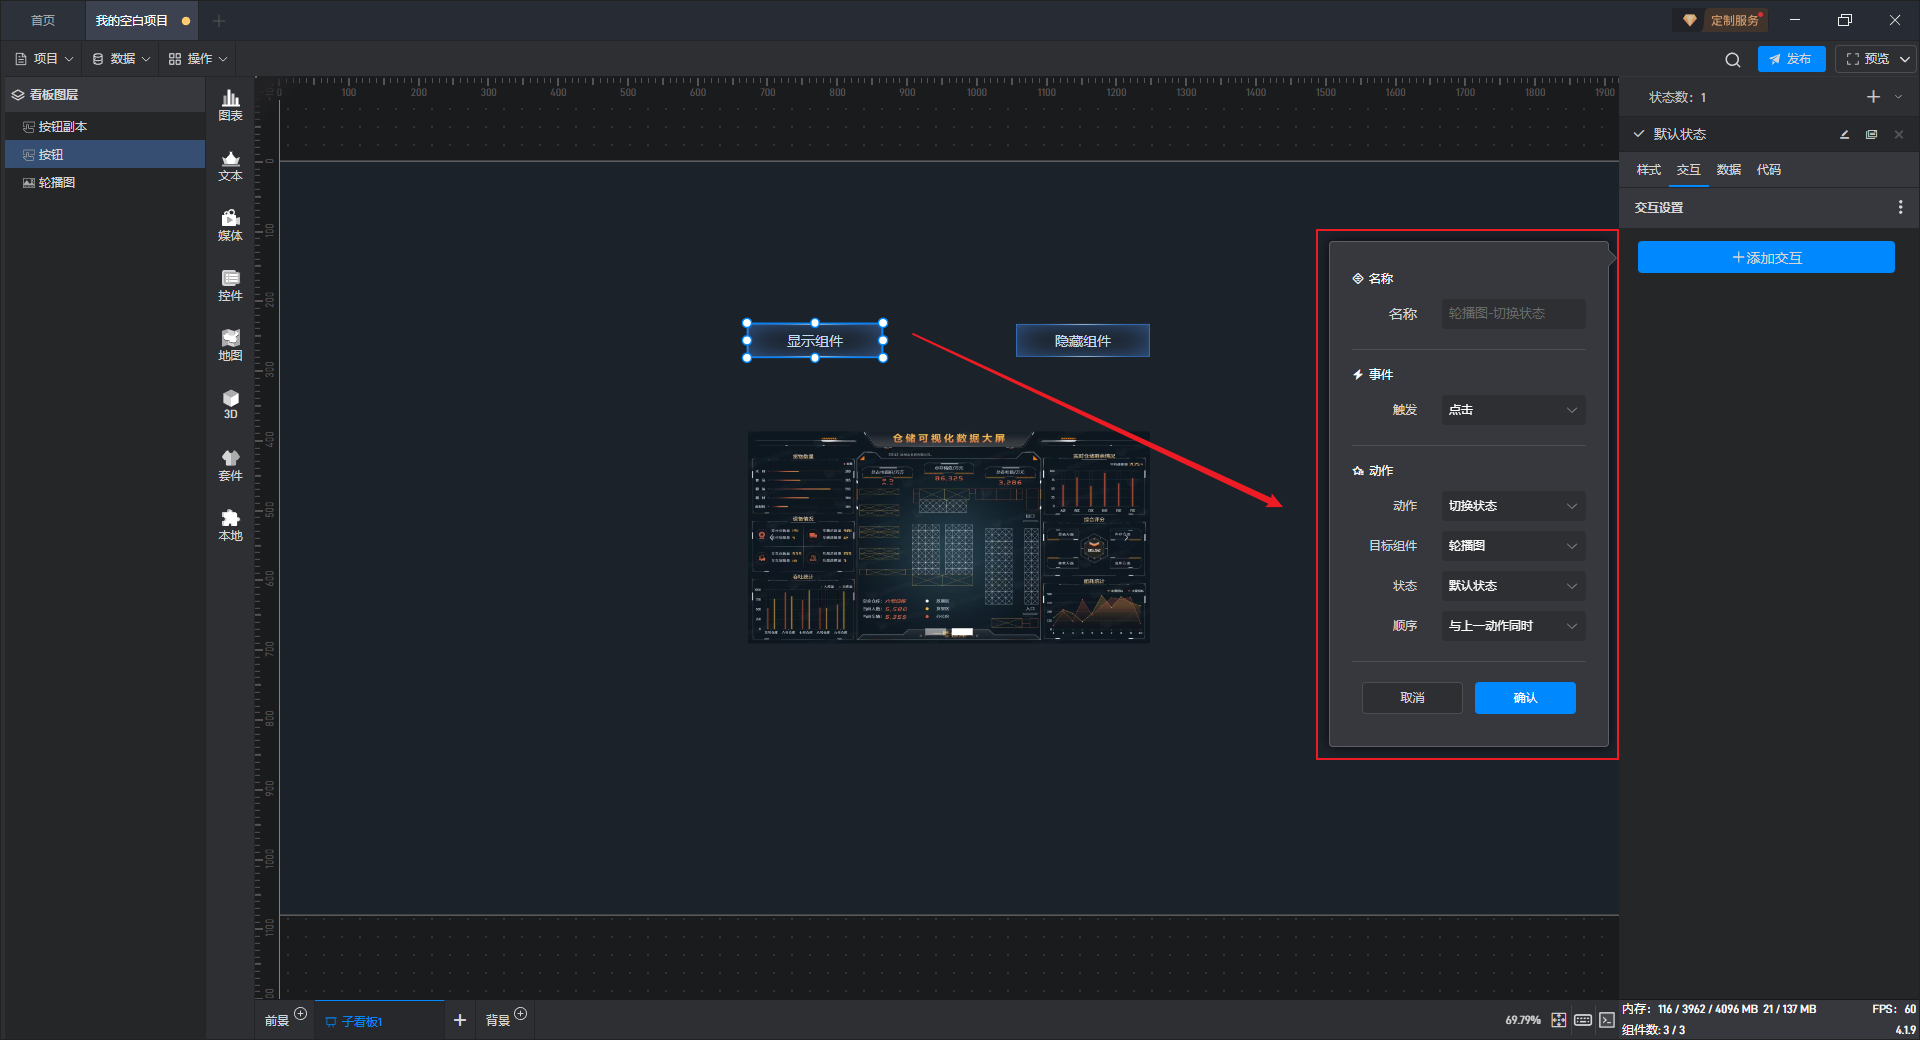Open the 顺序 dropdown showing 与上一动作同时
This screenshot has height=1040, width=1920.
(x=1512, y=626)
